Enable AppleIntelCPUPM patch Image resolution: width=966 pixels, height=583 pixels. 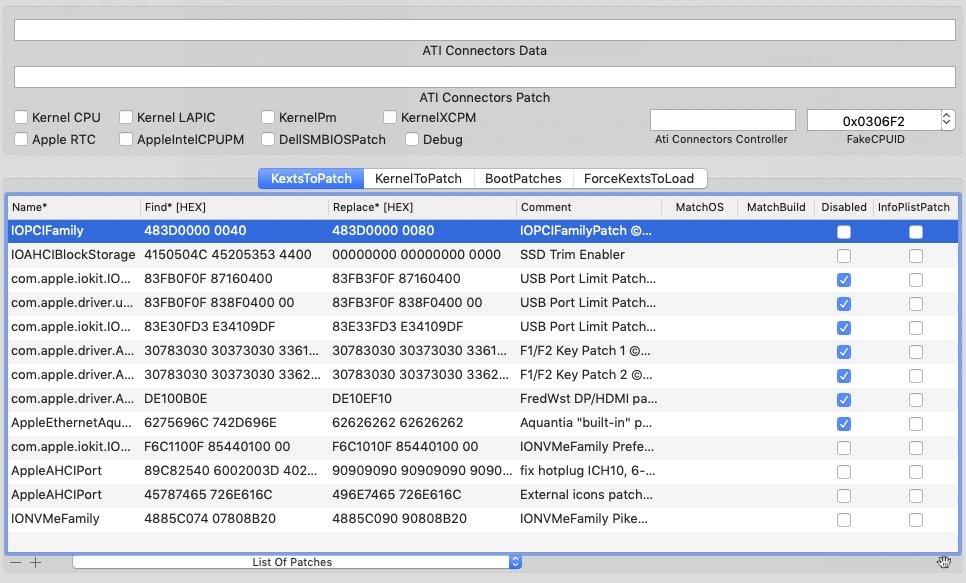[x=126, y=139]
